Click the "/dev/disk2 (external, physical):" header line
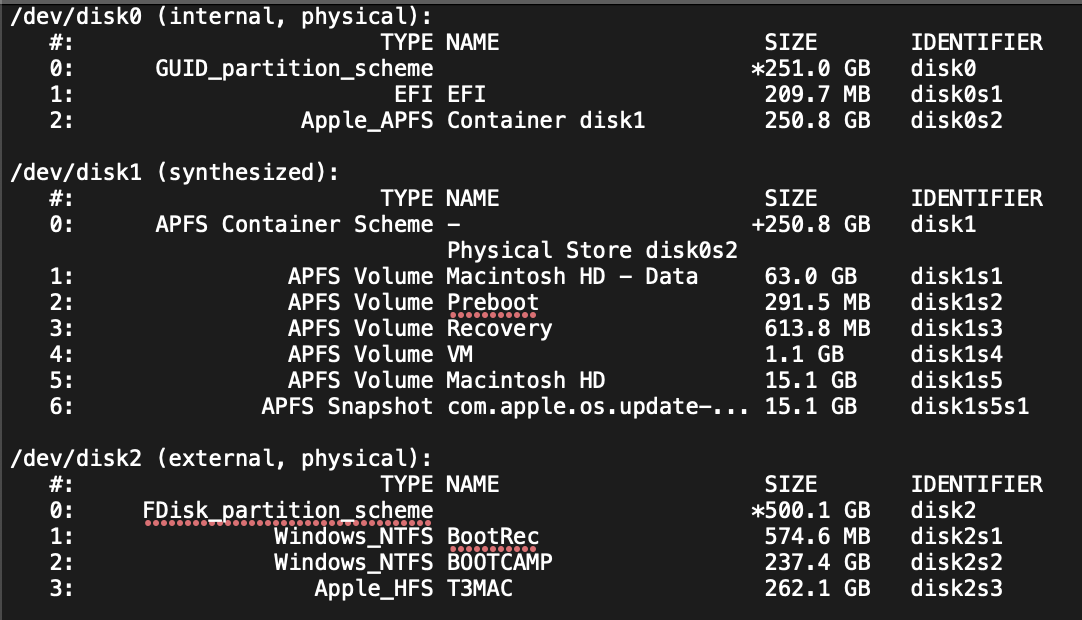Screen dimensions: 1082x620 click(x=221, y=458)
